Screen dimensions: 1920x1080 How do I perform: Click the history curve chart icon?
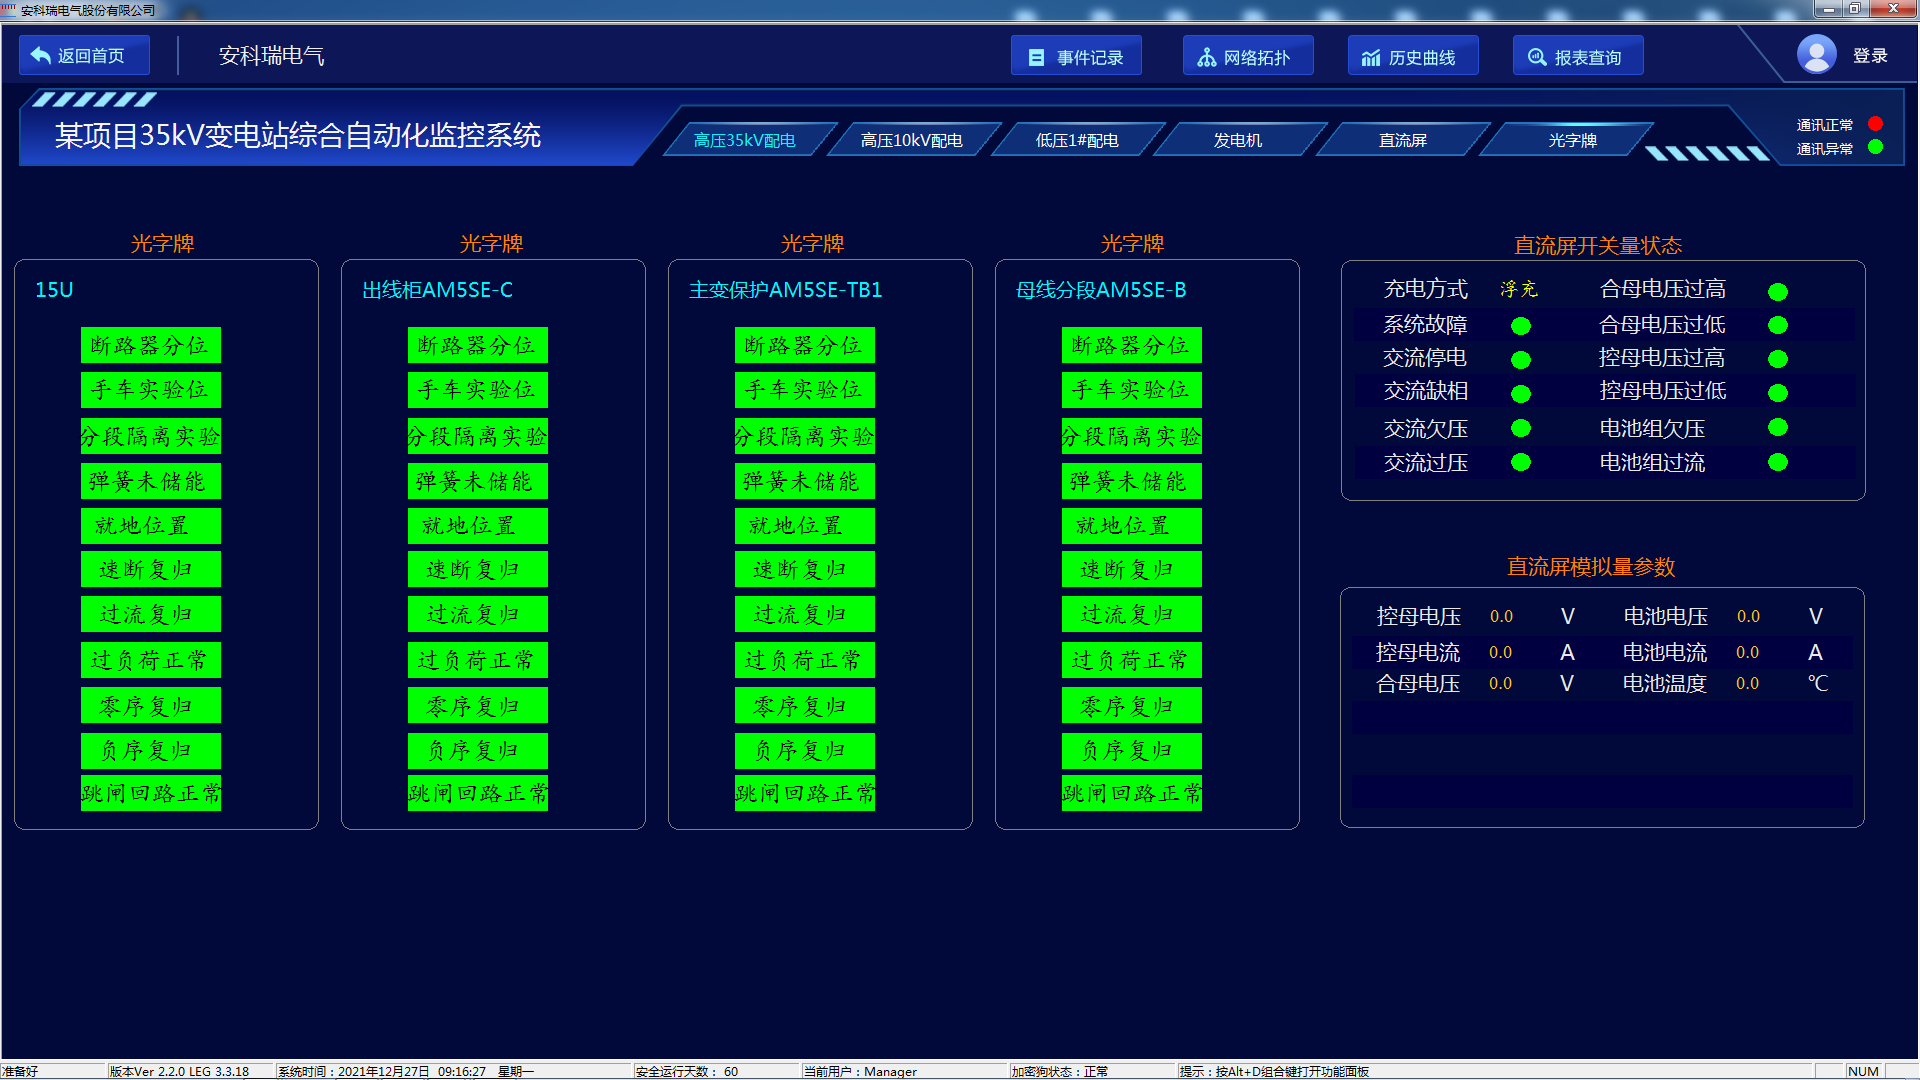[1371, 58]
